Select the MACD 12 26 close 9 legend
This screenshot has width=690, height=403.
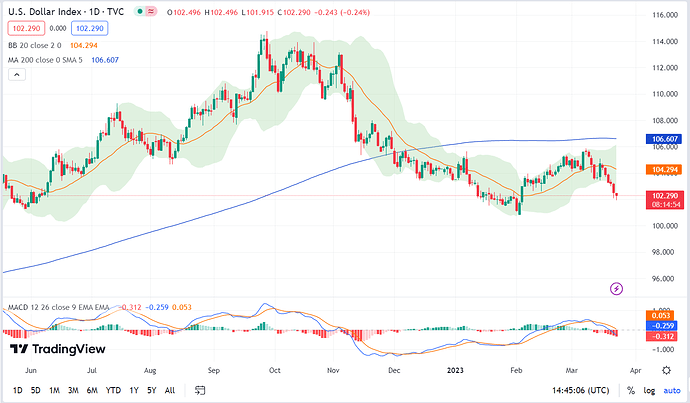point(59,307)
